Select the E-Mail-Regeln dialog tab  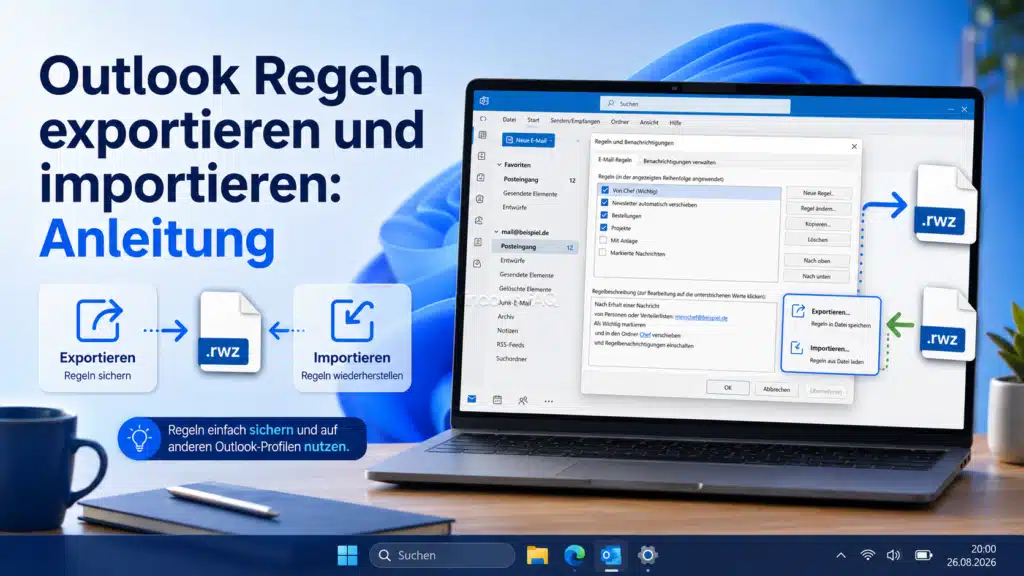click(x=615, y=160)
